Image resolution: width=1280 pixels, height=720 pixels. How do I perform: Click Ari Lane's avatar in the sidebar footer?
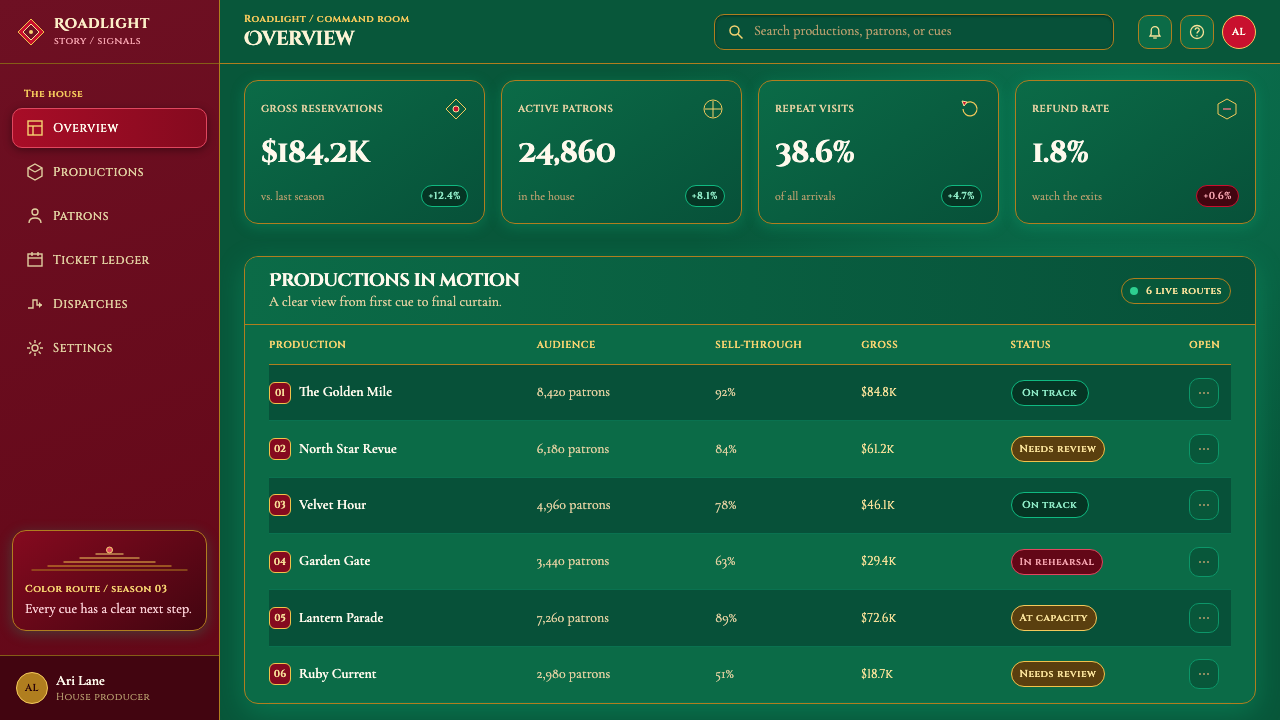tap(32, 688)
